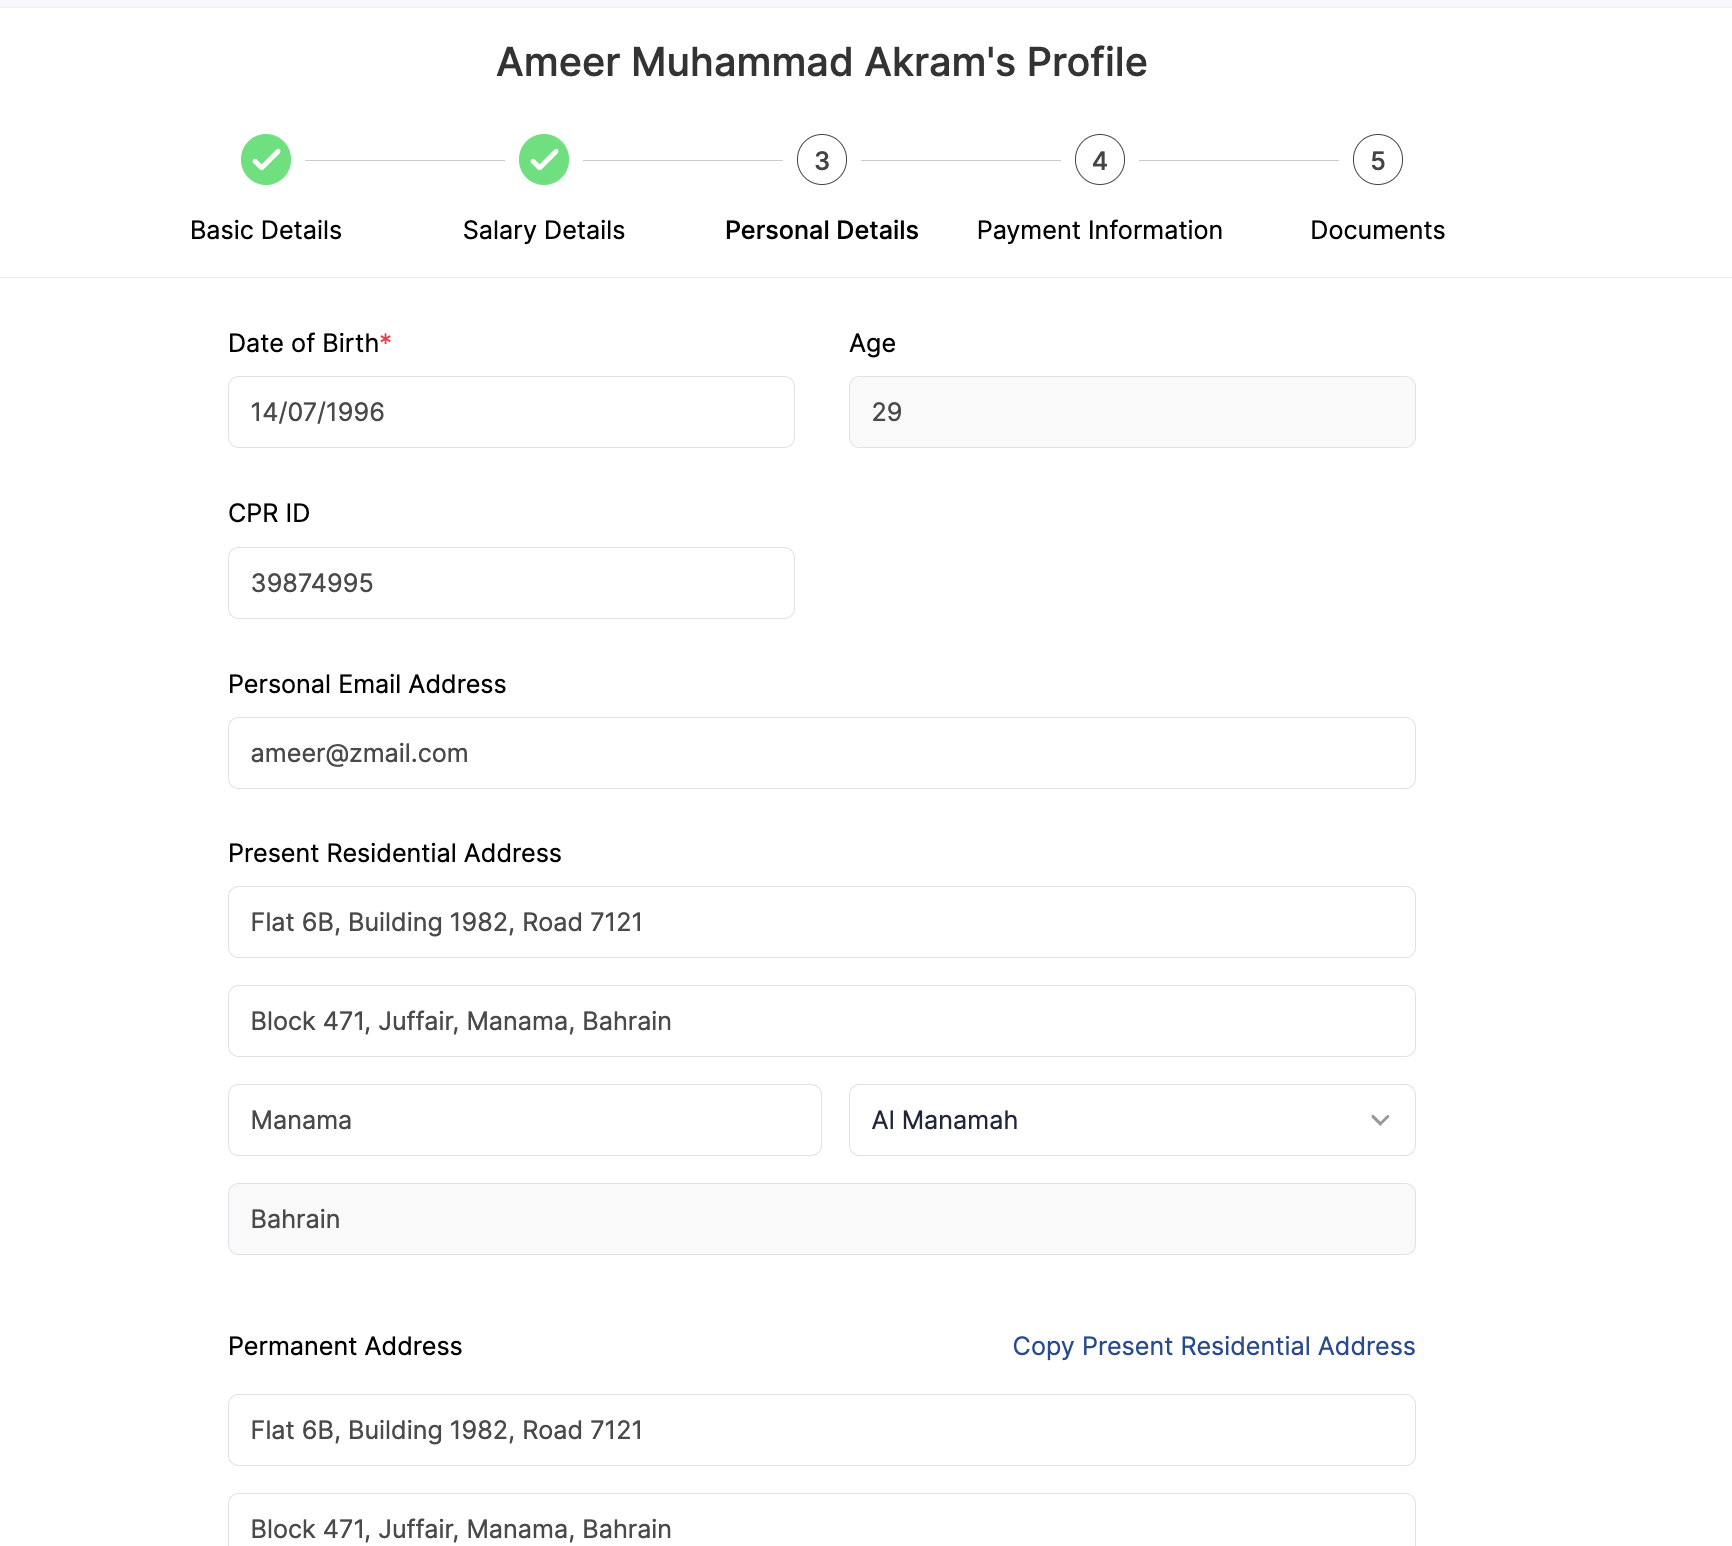The image size is (1732, 1546).
Task: Switch to Salary Details step label
Action: pos(544,230)
